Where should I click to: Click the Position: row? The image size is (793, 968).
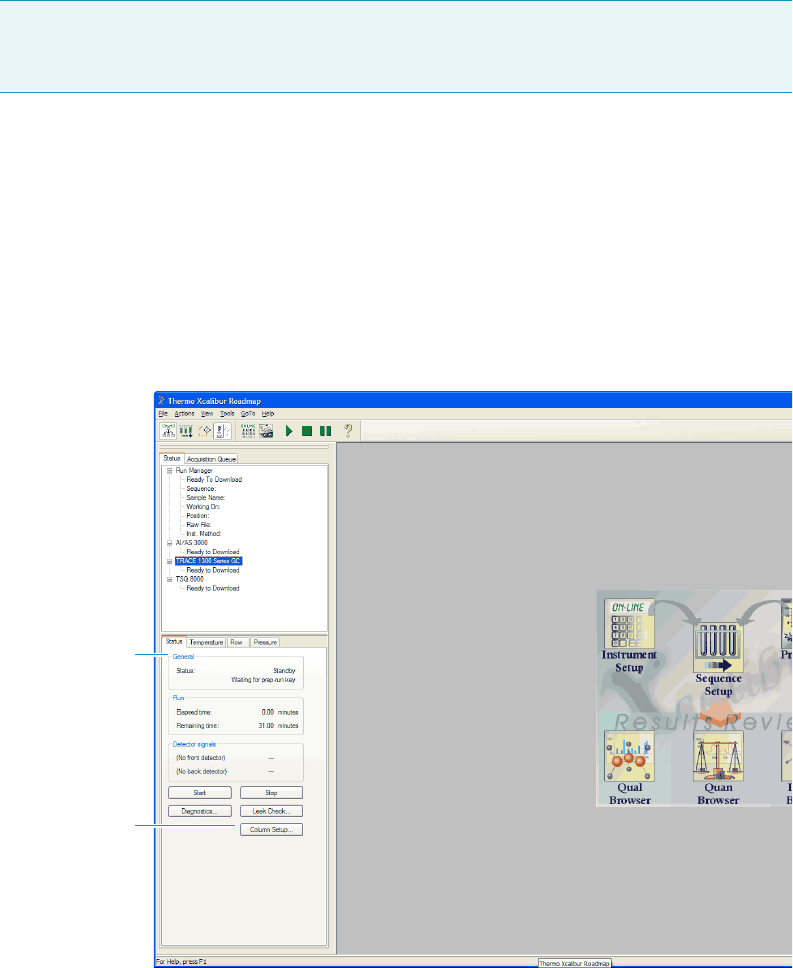[x=197, y=515]
